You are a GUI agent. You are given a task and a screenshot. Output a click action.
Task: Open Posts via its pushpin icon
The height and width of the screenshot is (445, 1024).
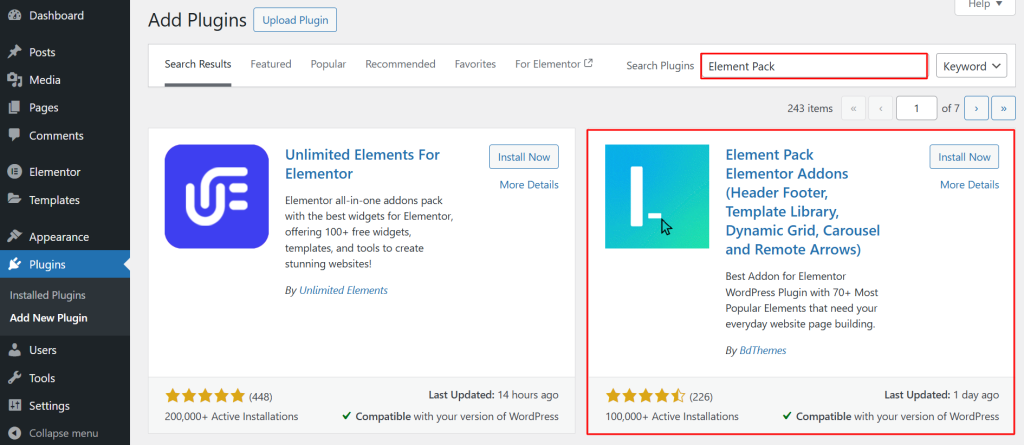click(x=14, y=52)
